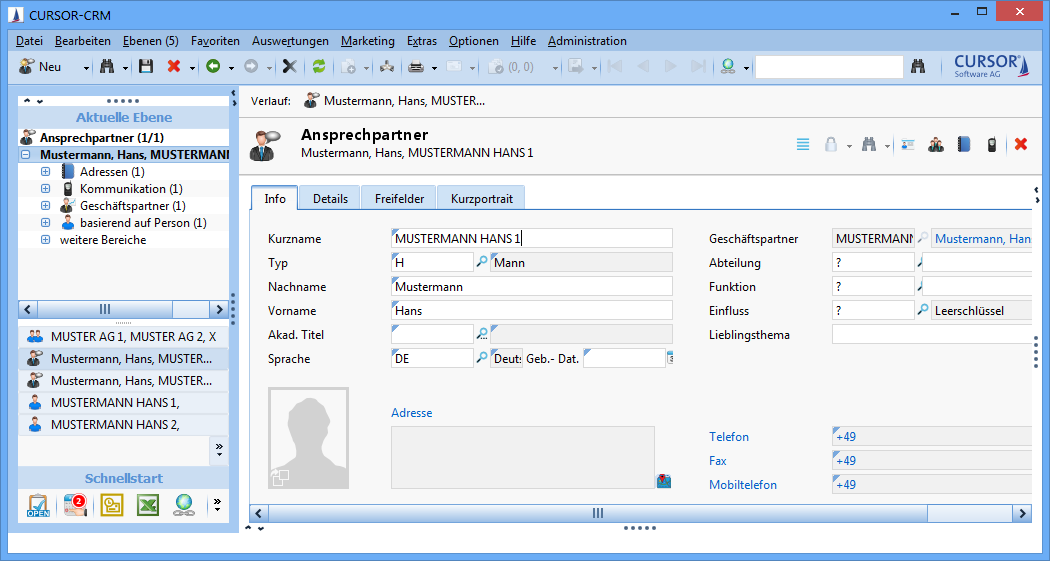The width and height of the screenshot is (1050, 561).
Task: Collapse the Mustermann, Hans tree root node
Action: (25, 155)
